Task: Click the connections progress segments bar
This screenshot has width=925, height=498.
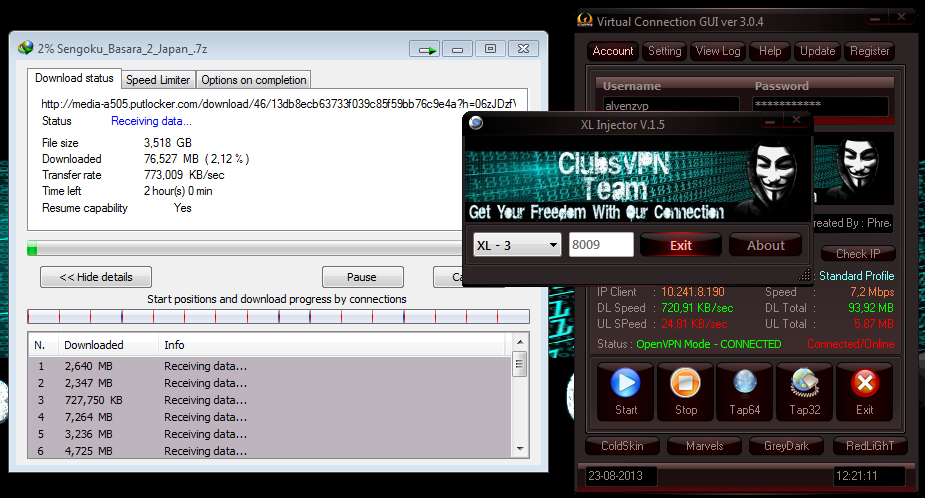Action: [278, 317]
